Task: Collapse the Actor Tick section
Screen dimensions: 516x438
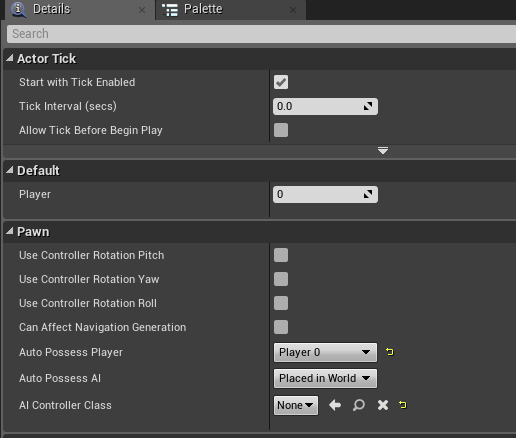Action: (10, 58)
